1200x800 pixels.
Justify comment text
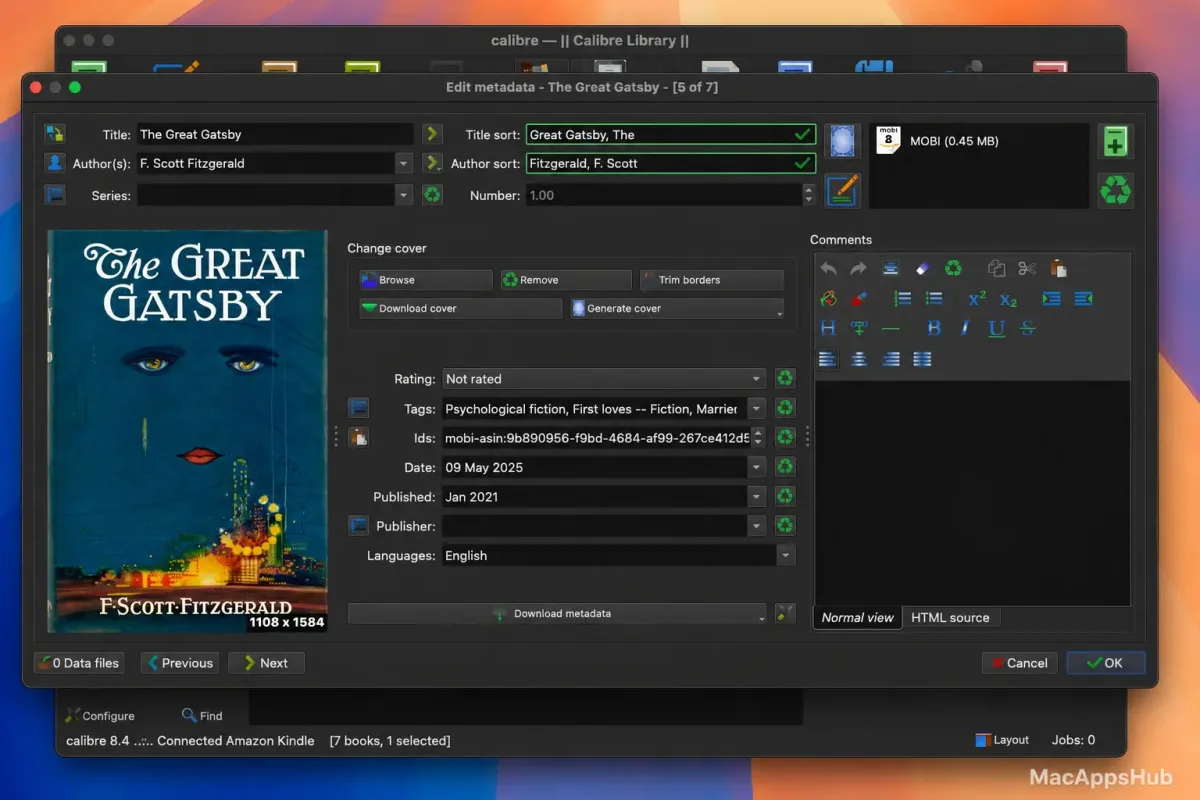point(922,358)
